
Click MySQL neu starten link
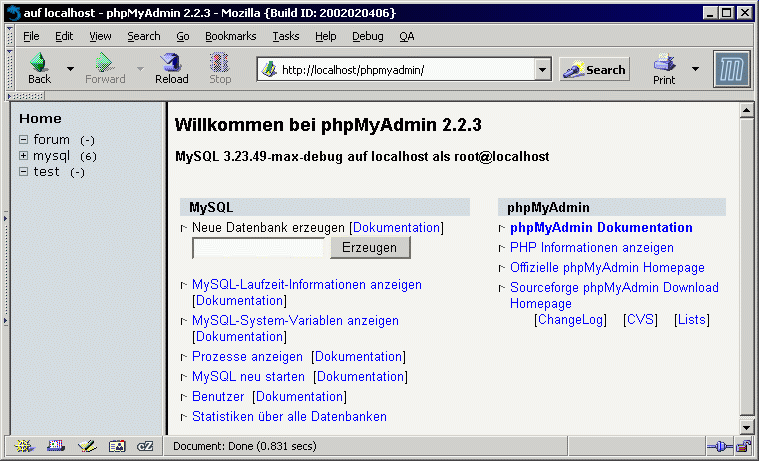pyautogui.click(x=248, y=377)
